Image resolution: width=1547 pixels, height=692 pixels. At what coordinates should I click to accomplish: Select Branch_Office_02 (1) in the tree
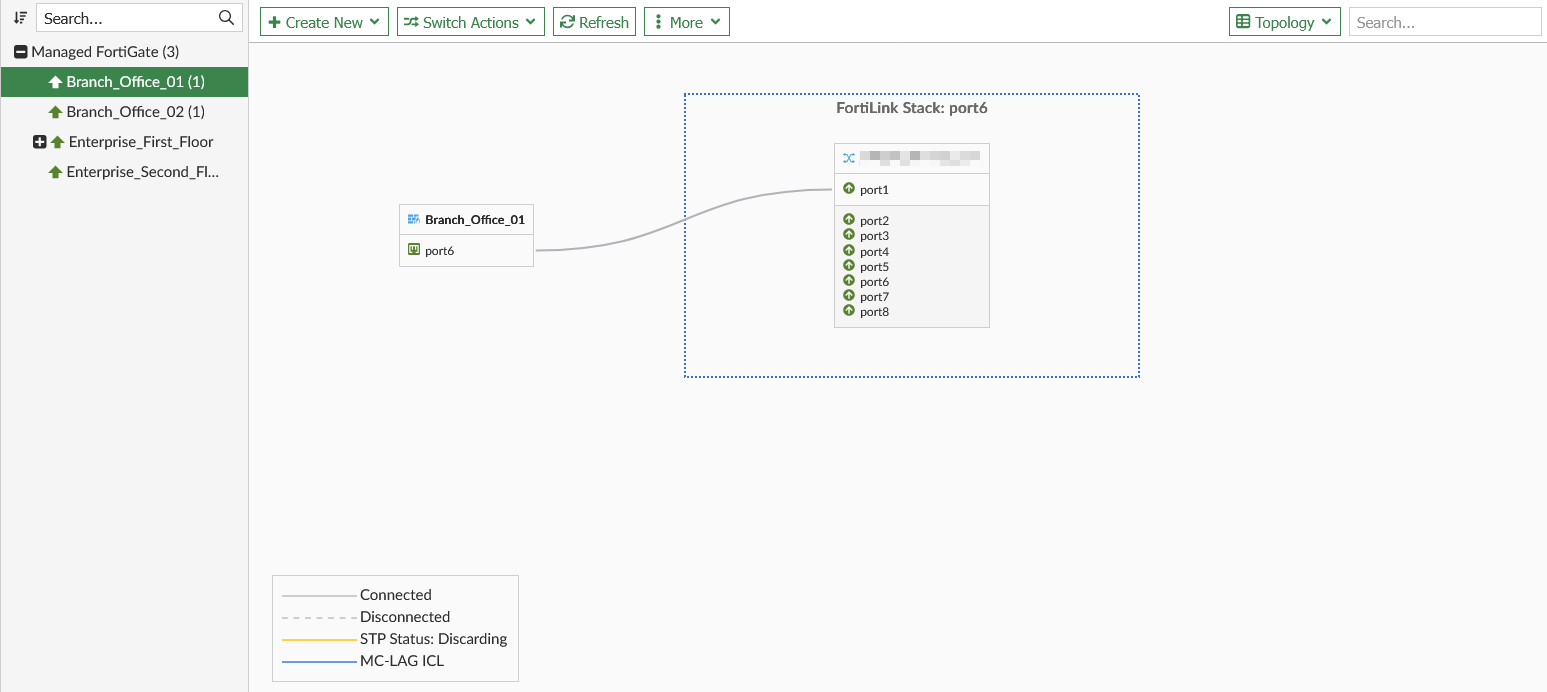[124, 112]
